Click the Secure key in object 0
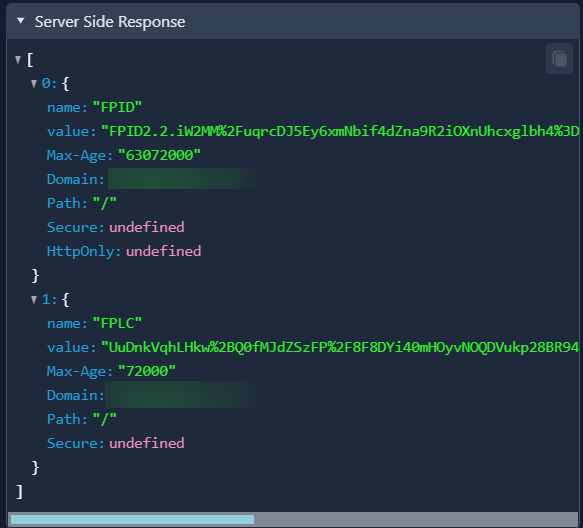The width and height of the screenshot is (583, 528). pyautogui.click(x=75, y=227)
